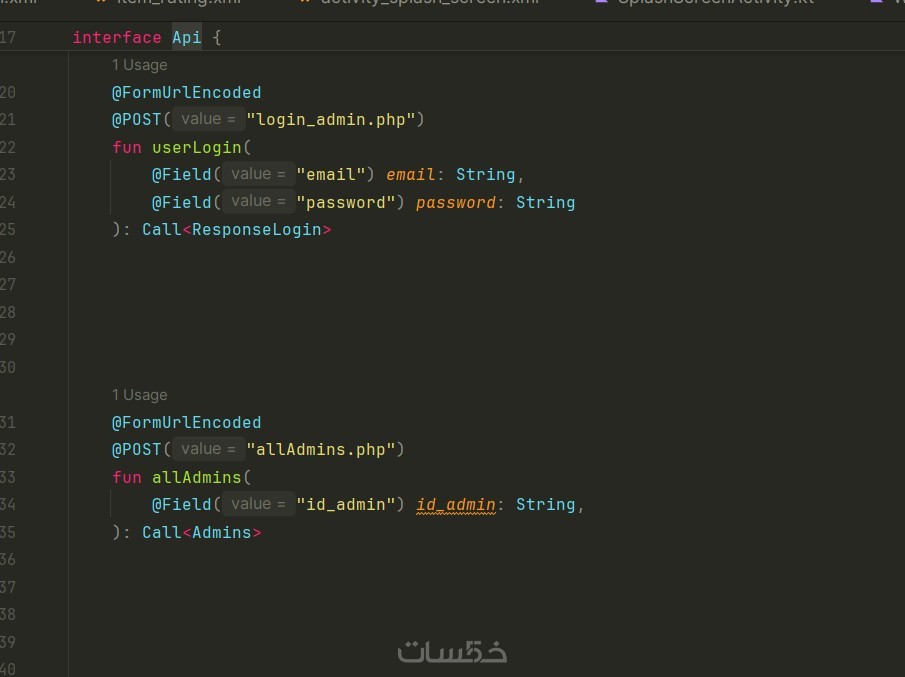Screen dimensions: 905x677
Task: Click the value hint before "password"
Action: click(259, 201)
